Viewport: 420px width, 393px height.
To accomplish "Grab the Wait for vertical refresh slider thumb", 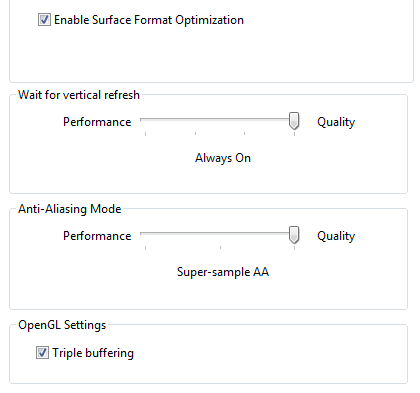I will 294,121.
